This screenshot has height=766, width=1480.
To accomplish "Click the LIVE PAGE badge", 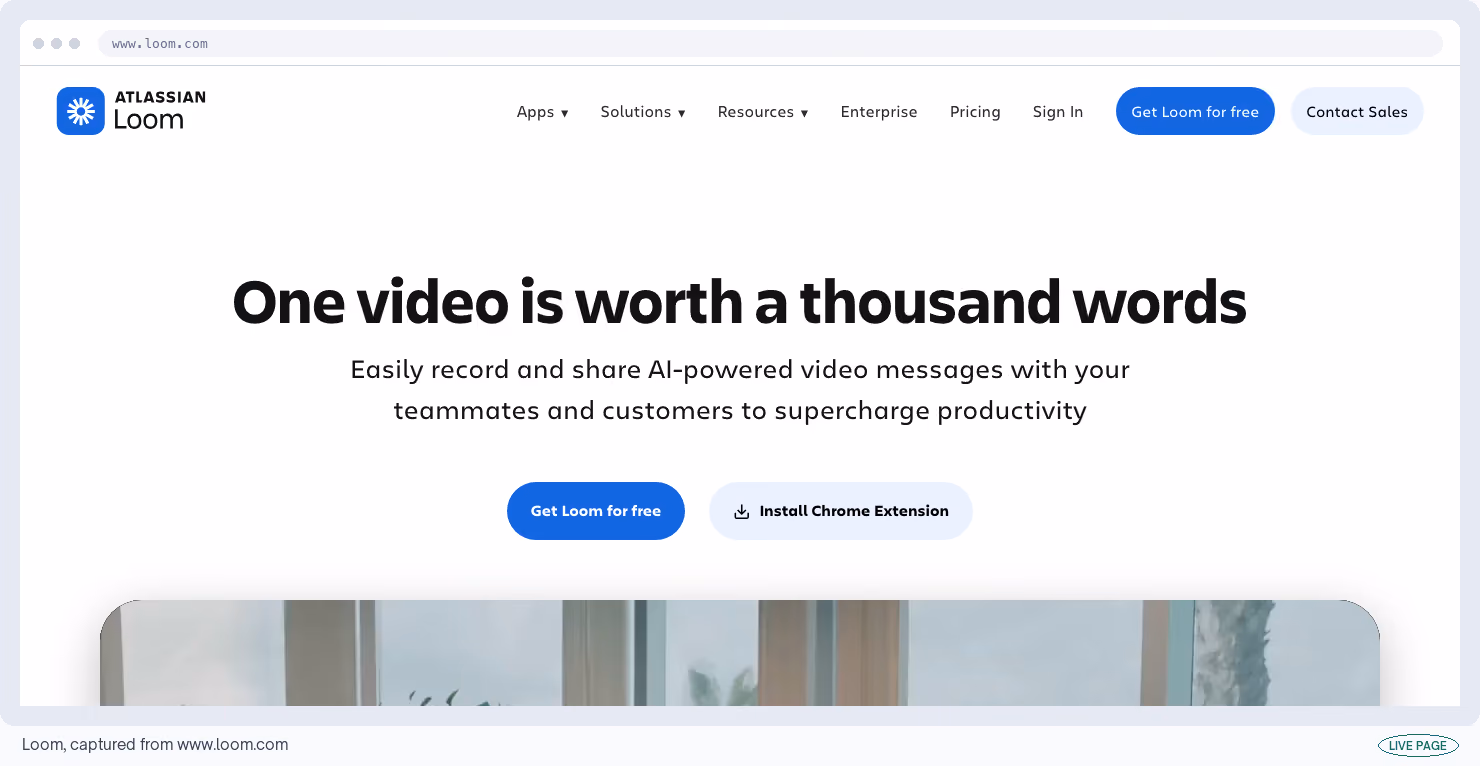I will tap(1418, 746).
